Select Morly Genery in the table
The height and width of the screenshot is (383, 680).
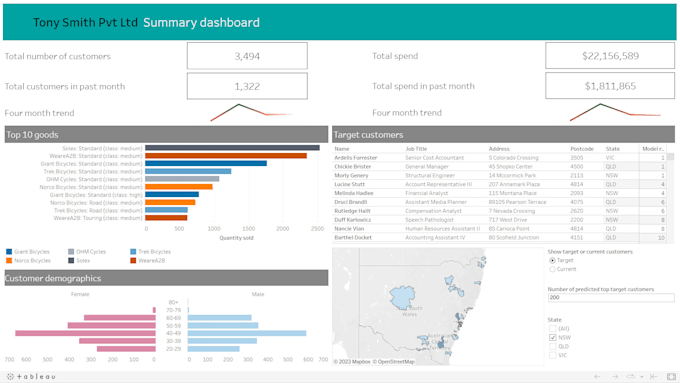(351, 176)
